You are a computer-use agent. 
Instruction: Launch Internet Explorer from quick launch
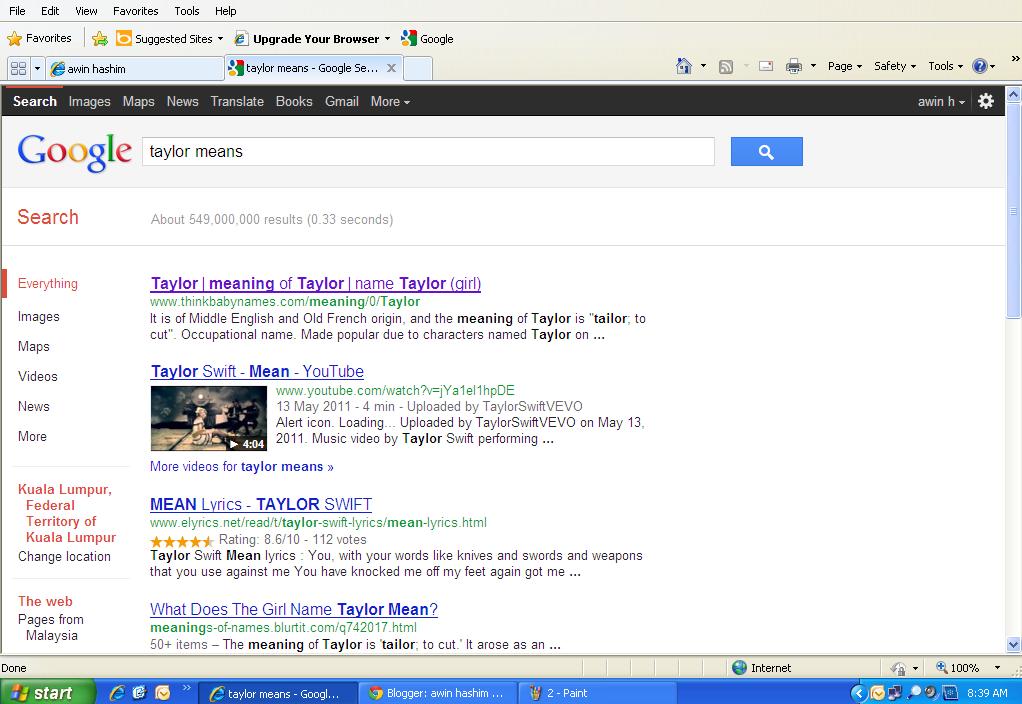pos(117,692)
